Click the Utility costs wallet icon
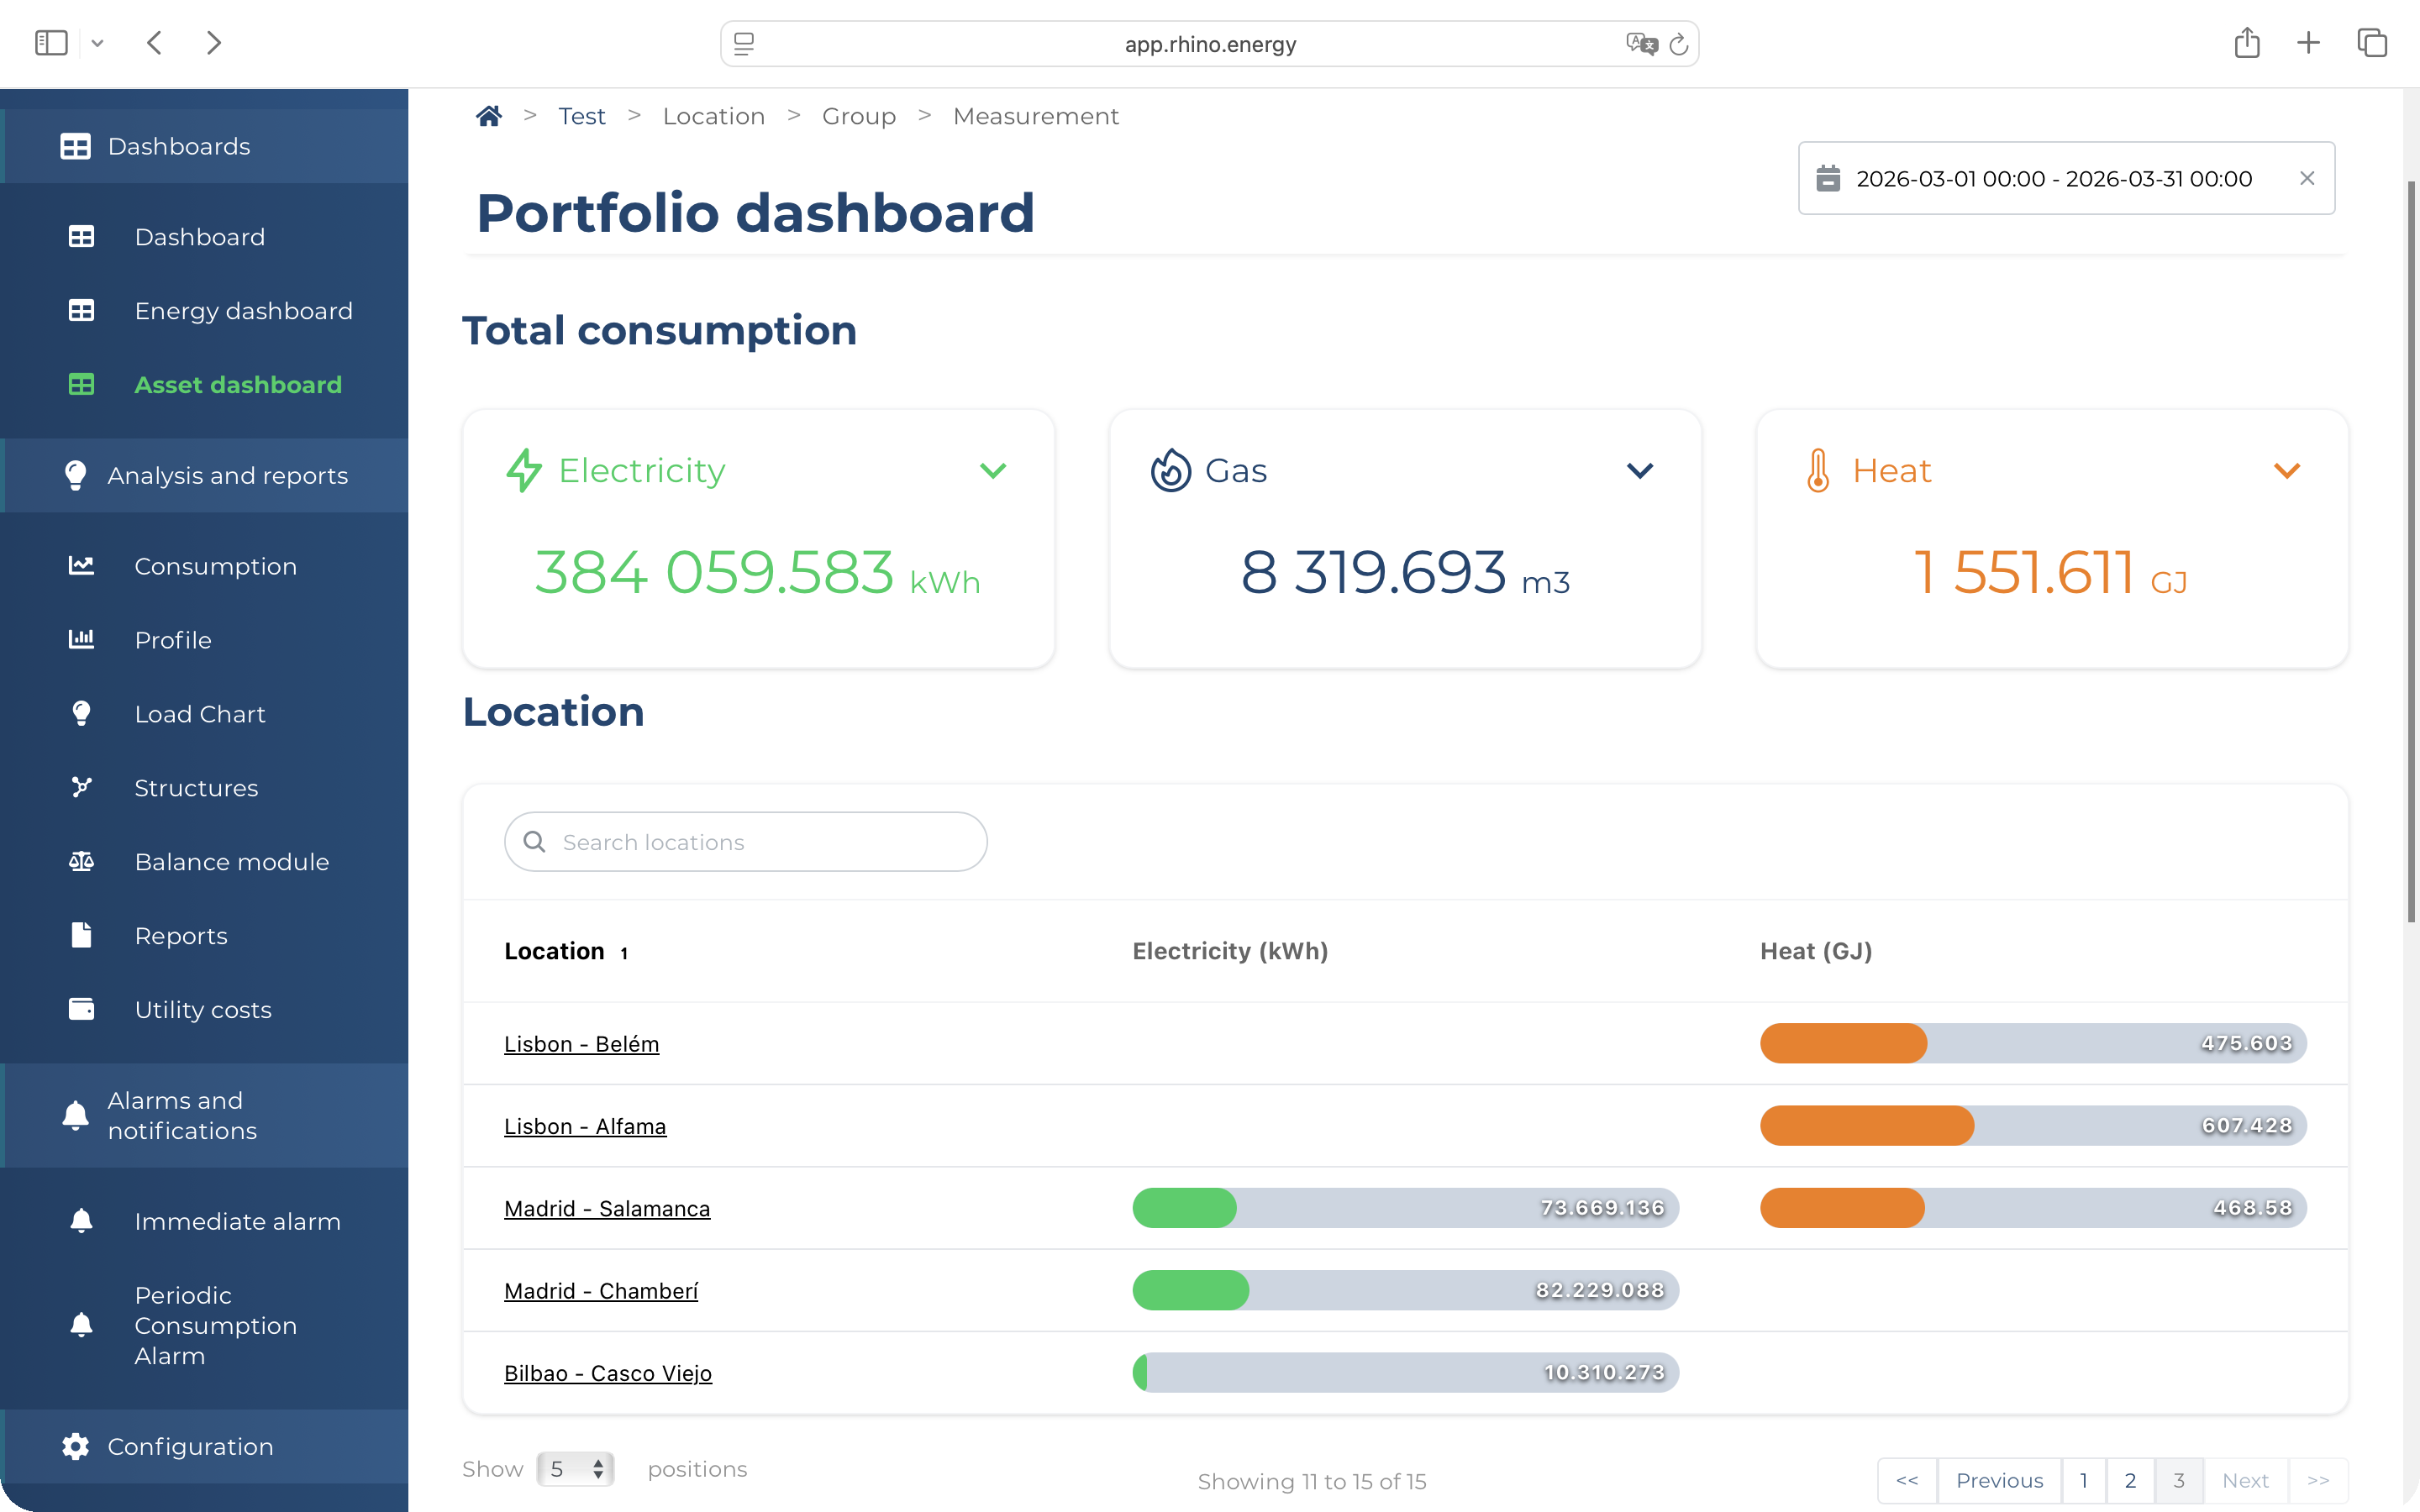Viewport: 2420px width, 1512px height. click(x=81, y=1010)
